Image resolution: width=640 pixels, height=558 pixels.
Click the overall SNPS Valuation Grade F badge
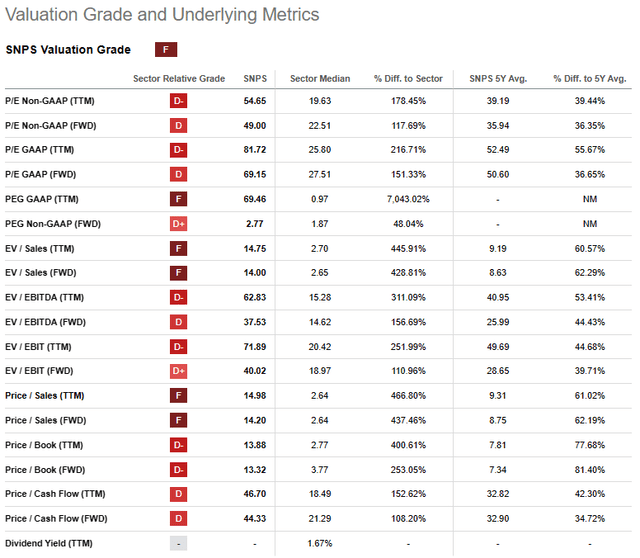coord(166,49)
